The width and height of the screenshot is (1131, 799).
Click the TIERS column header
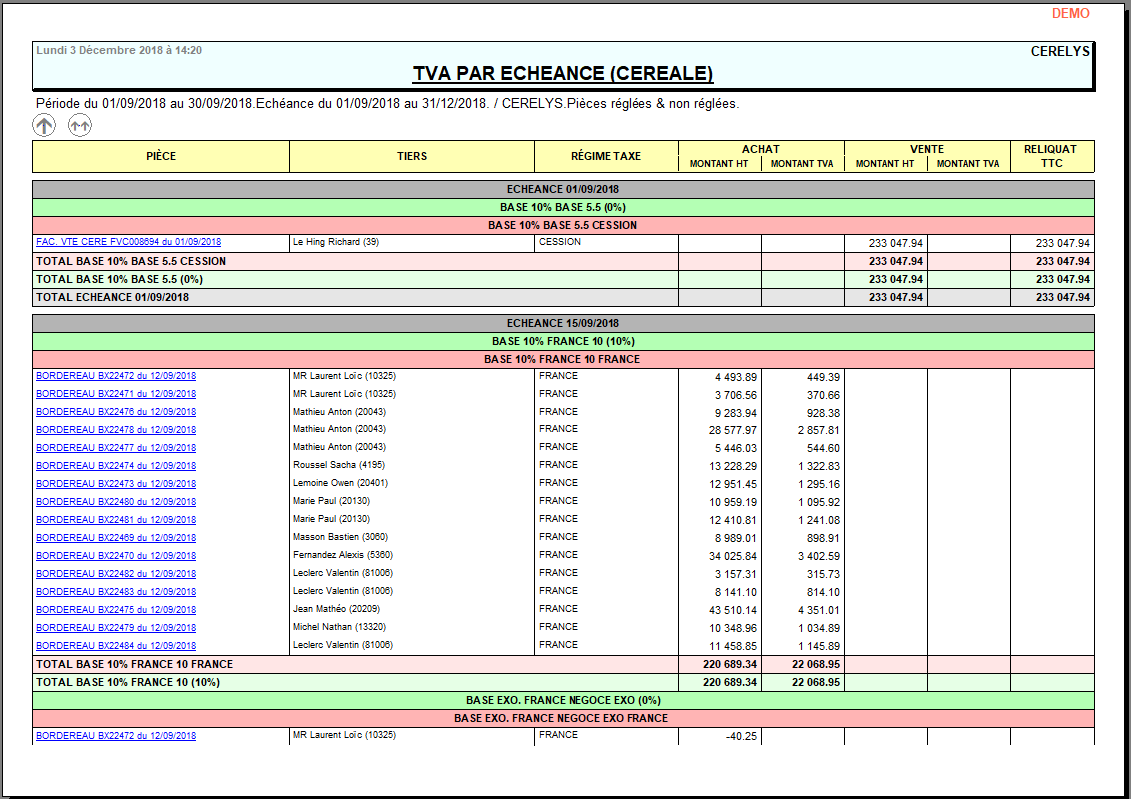(x=411, y=156)
